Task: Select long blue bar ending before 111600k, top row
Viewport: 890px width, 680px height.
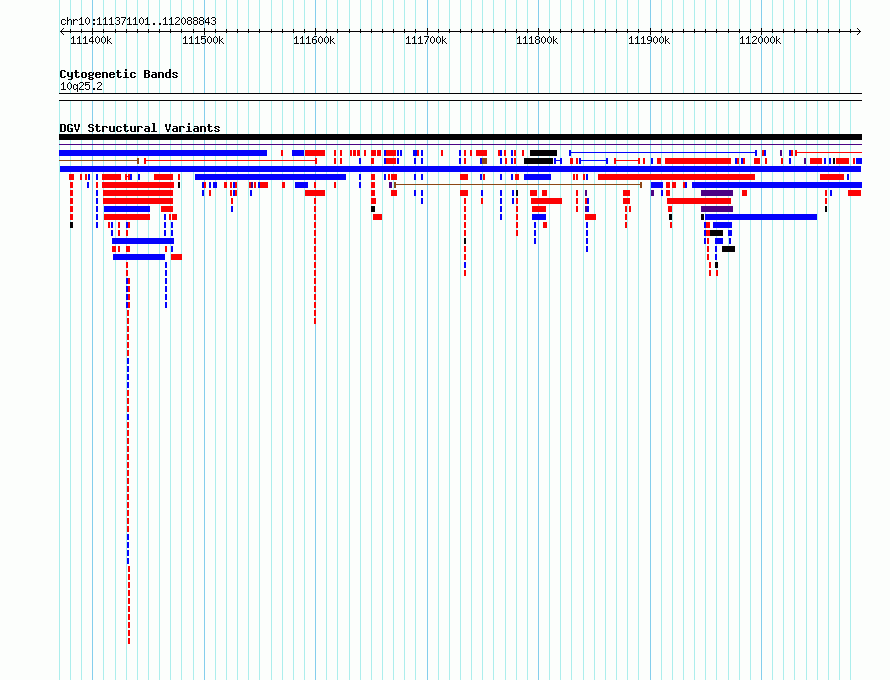Action: 163,153
